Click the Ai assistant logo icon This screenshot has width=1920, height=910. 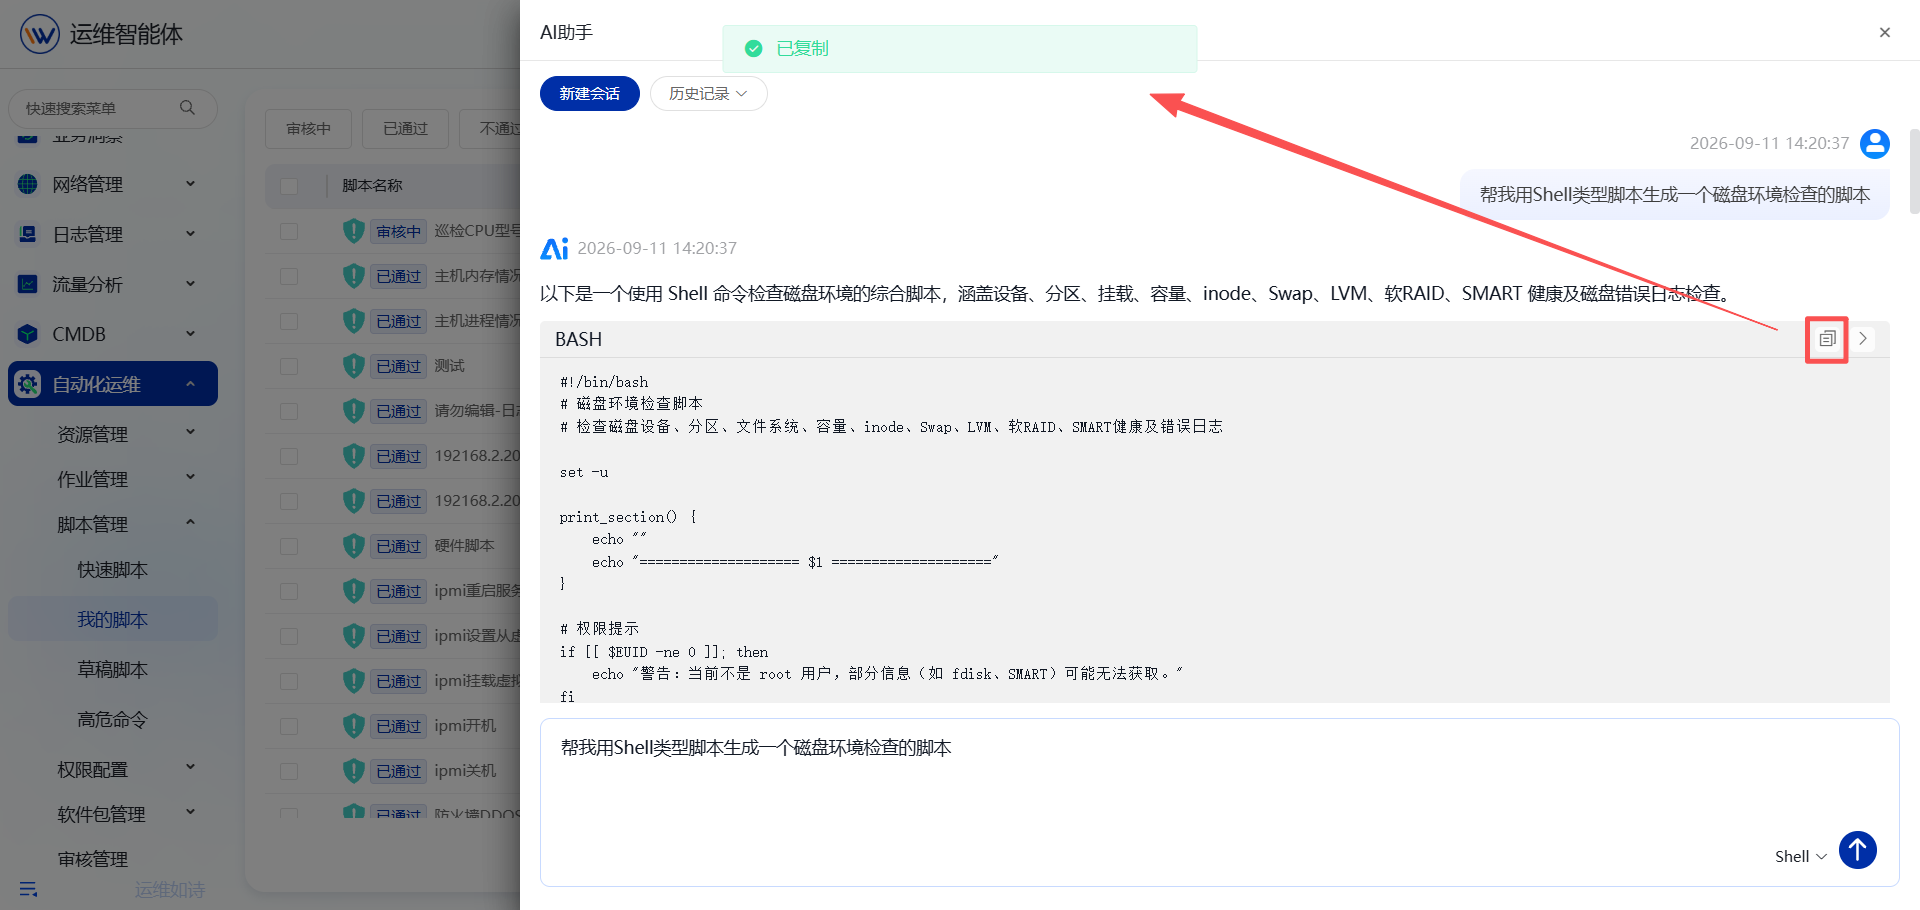[x=554, y=248]
